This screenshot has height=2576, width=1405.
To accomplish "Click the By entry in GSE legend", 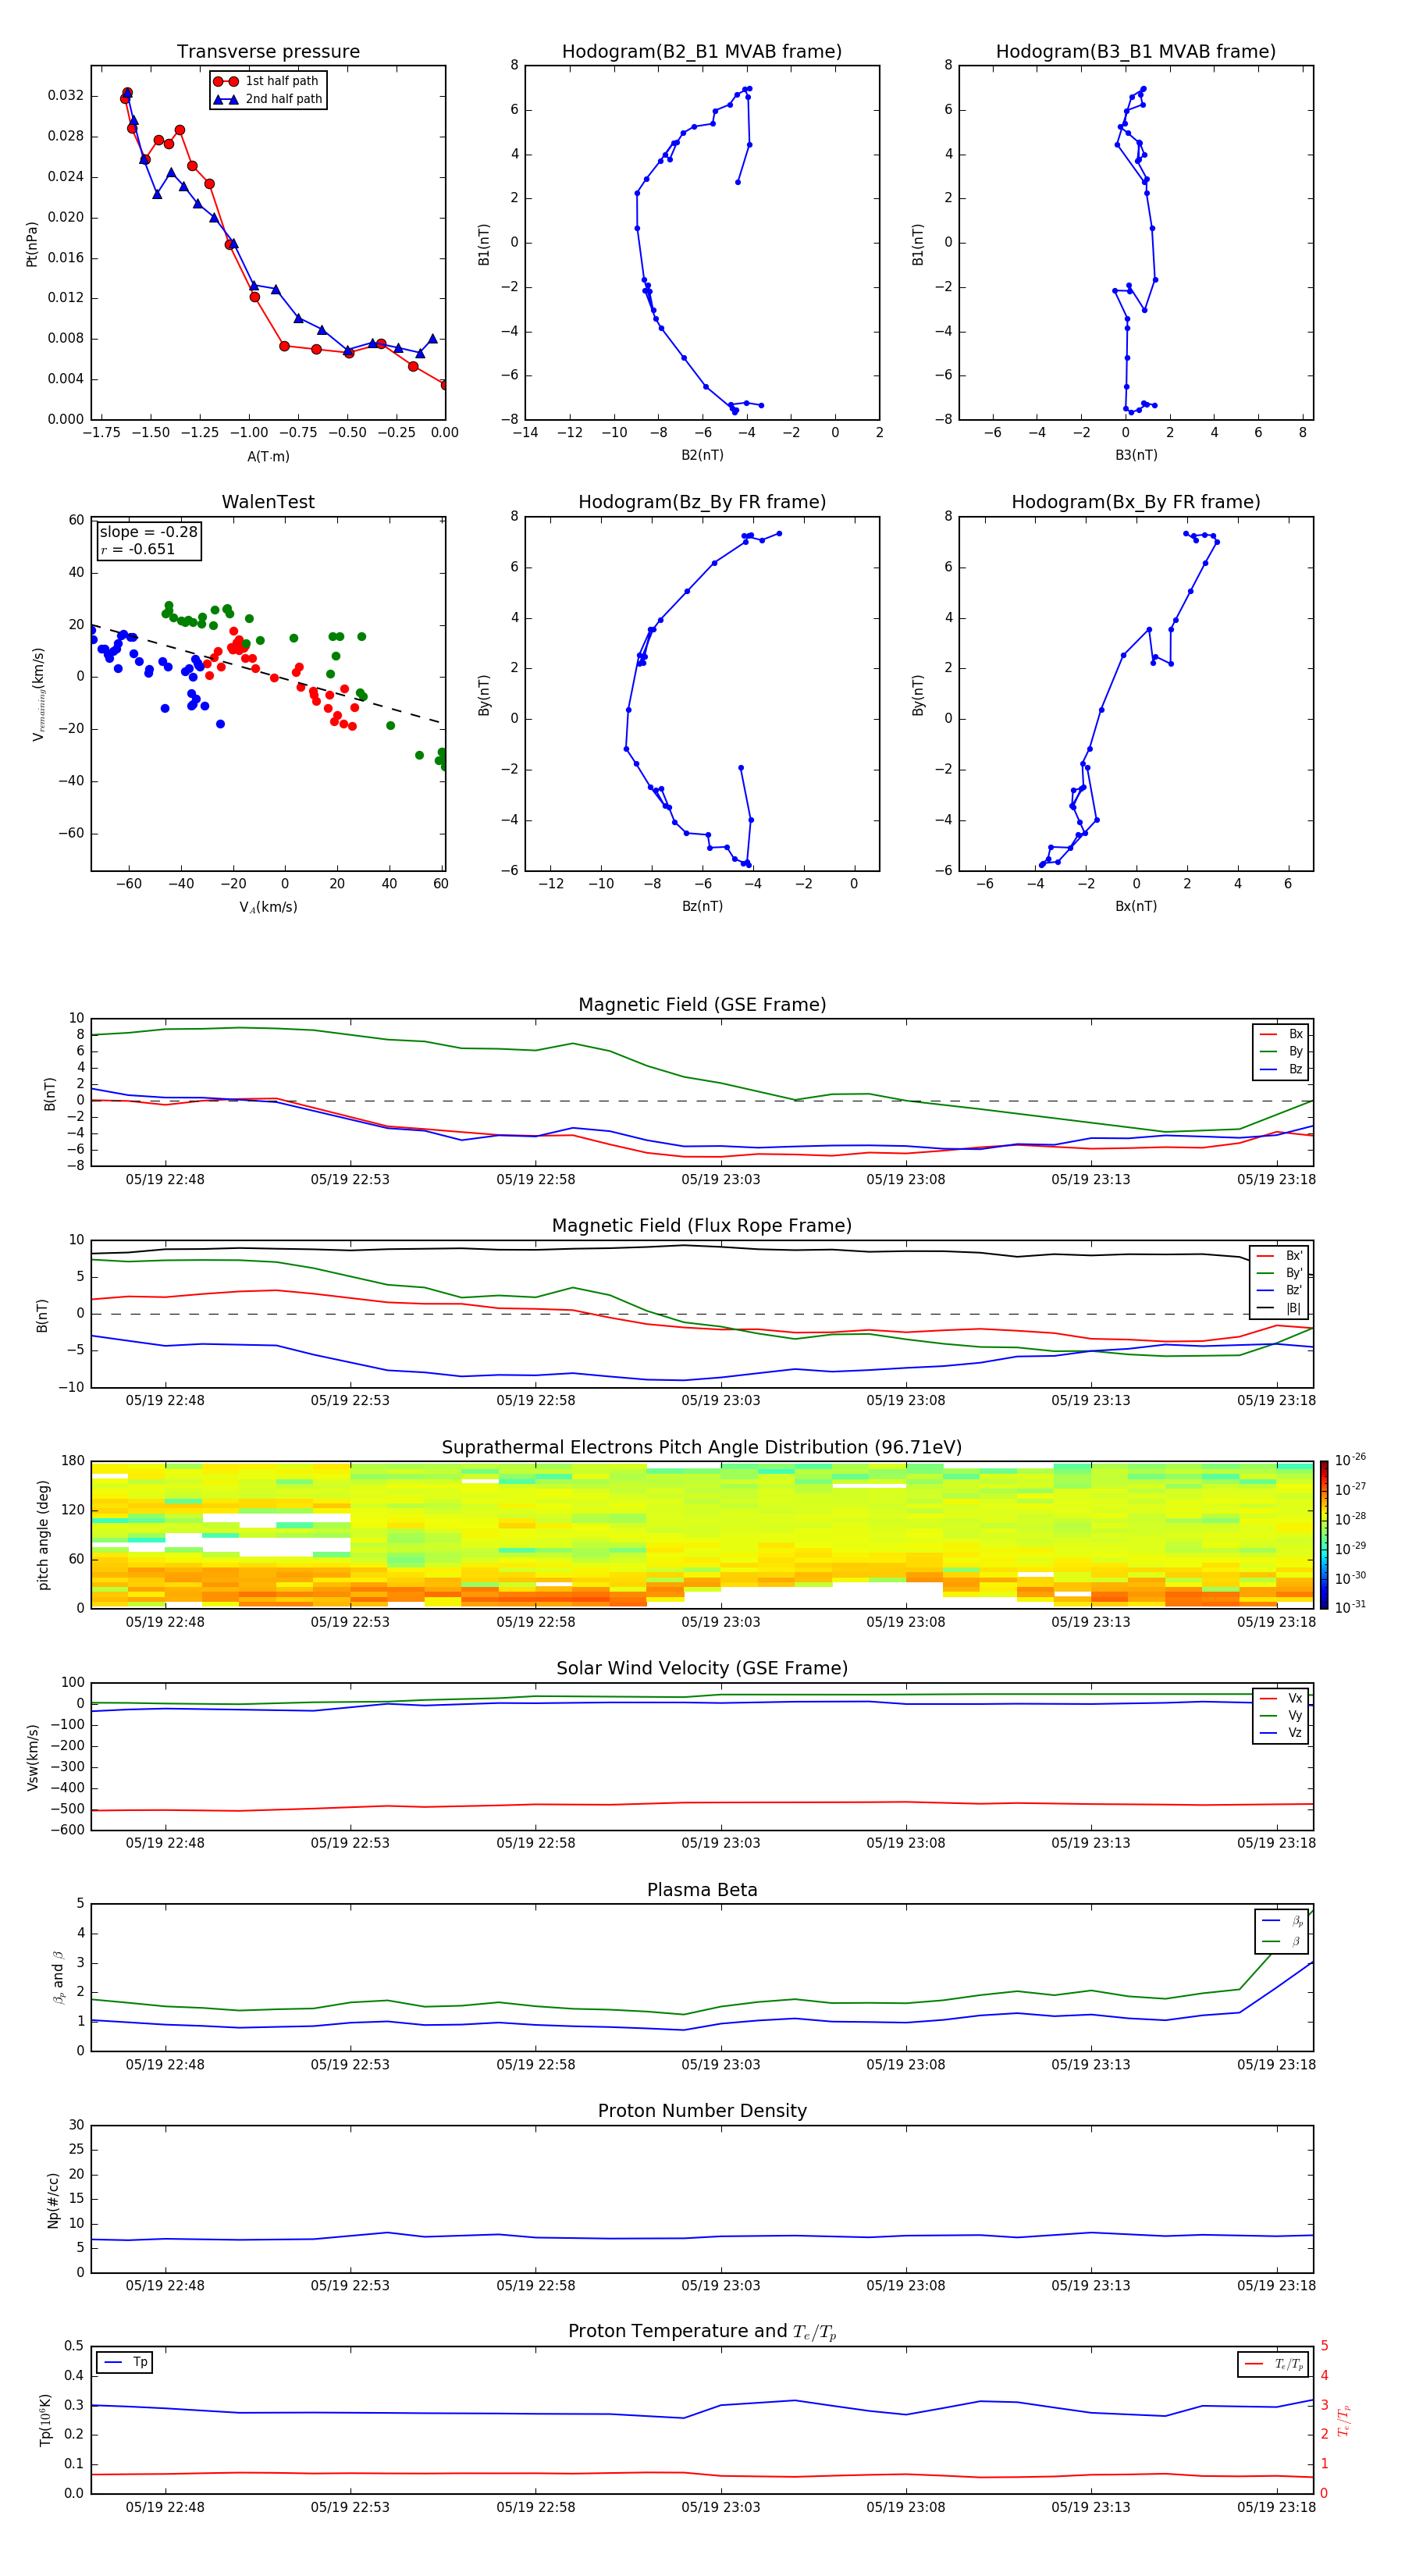I will coord(1281,1052).
